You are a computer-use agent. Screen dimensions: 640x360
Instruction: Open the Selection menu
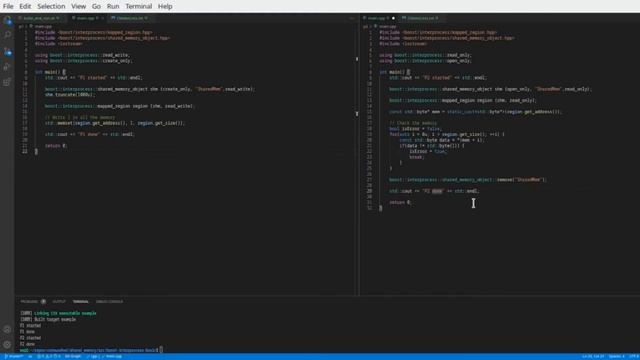[x=51, y=7]
